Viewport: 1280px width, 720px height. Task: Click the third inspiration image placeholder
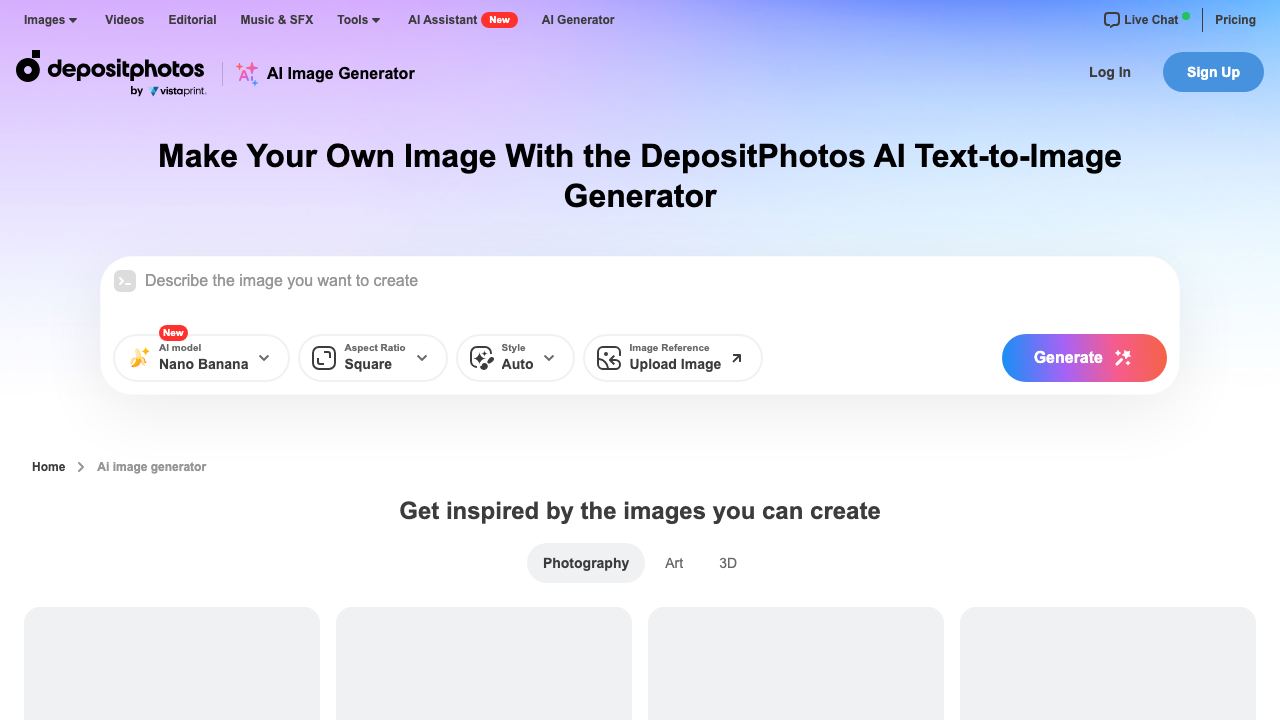[x=796, y=663]
